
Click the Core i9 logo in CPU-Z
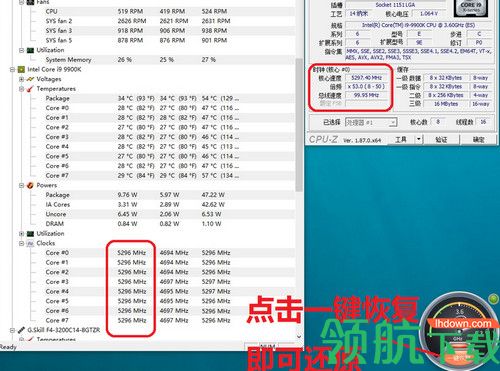pyautogui.click(x=471, y=8)
